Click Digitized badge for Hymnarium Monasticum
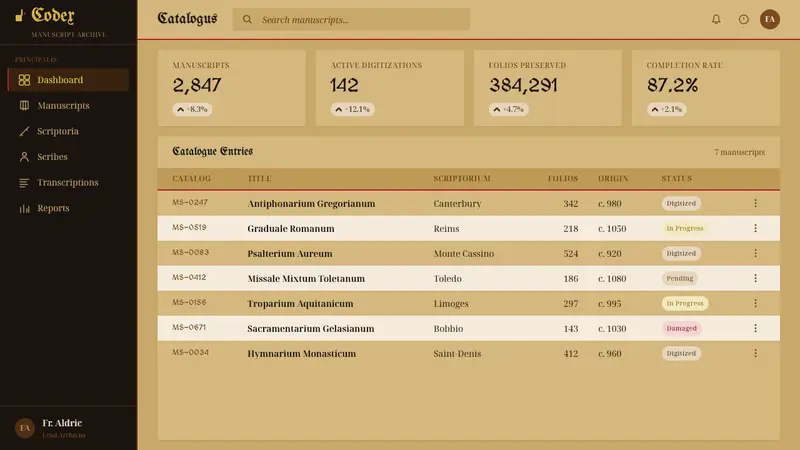Screen dimensions: 800x450 (681, 353)
